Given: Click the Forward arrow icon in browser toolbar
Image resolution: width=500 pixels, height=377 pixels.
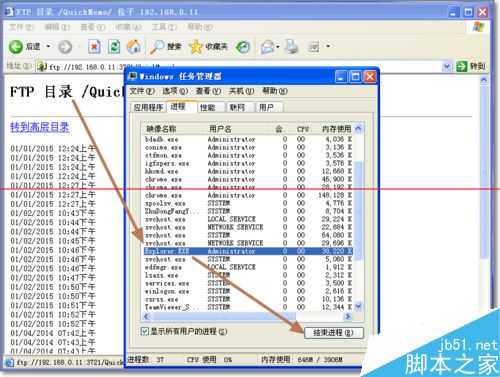Looking at the screenshot, I should pos(65,47).
